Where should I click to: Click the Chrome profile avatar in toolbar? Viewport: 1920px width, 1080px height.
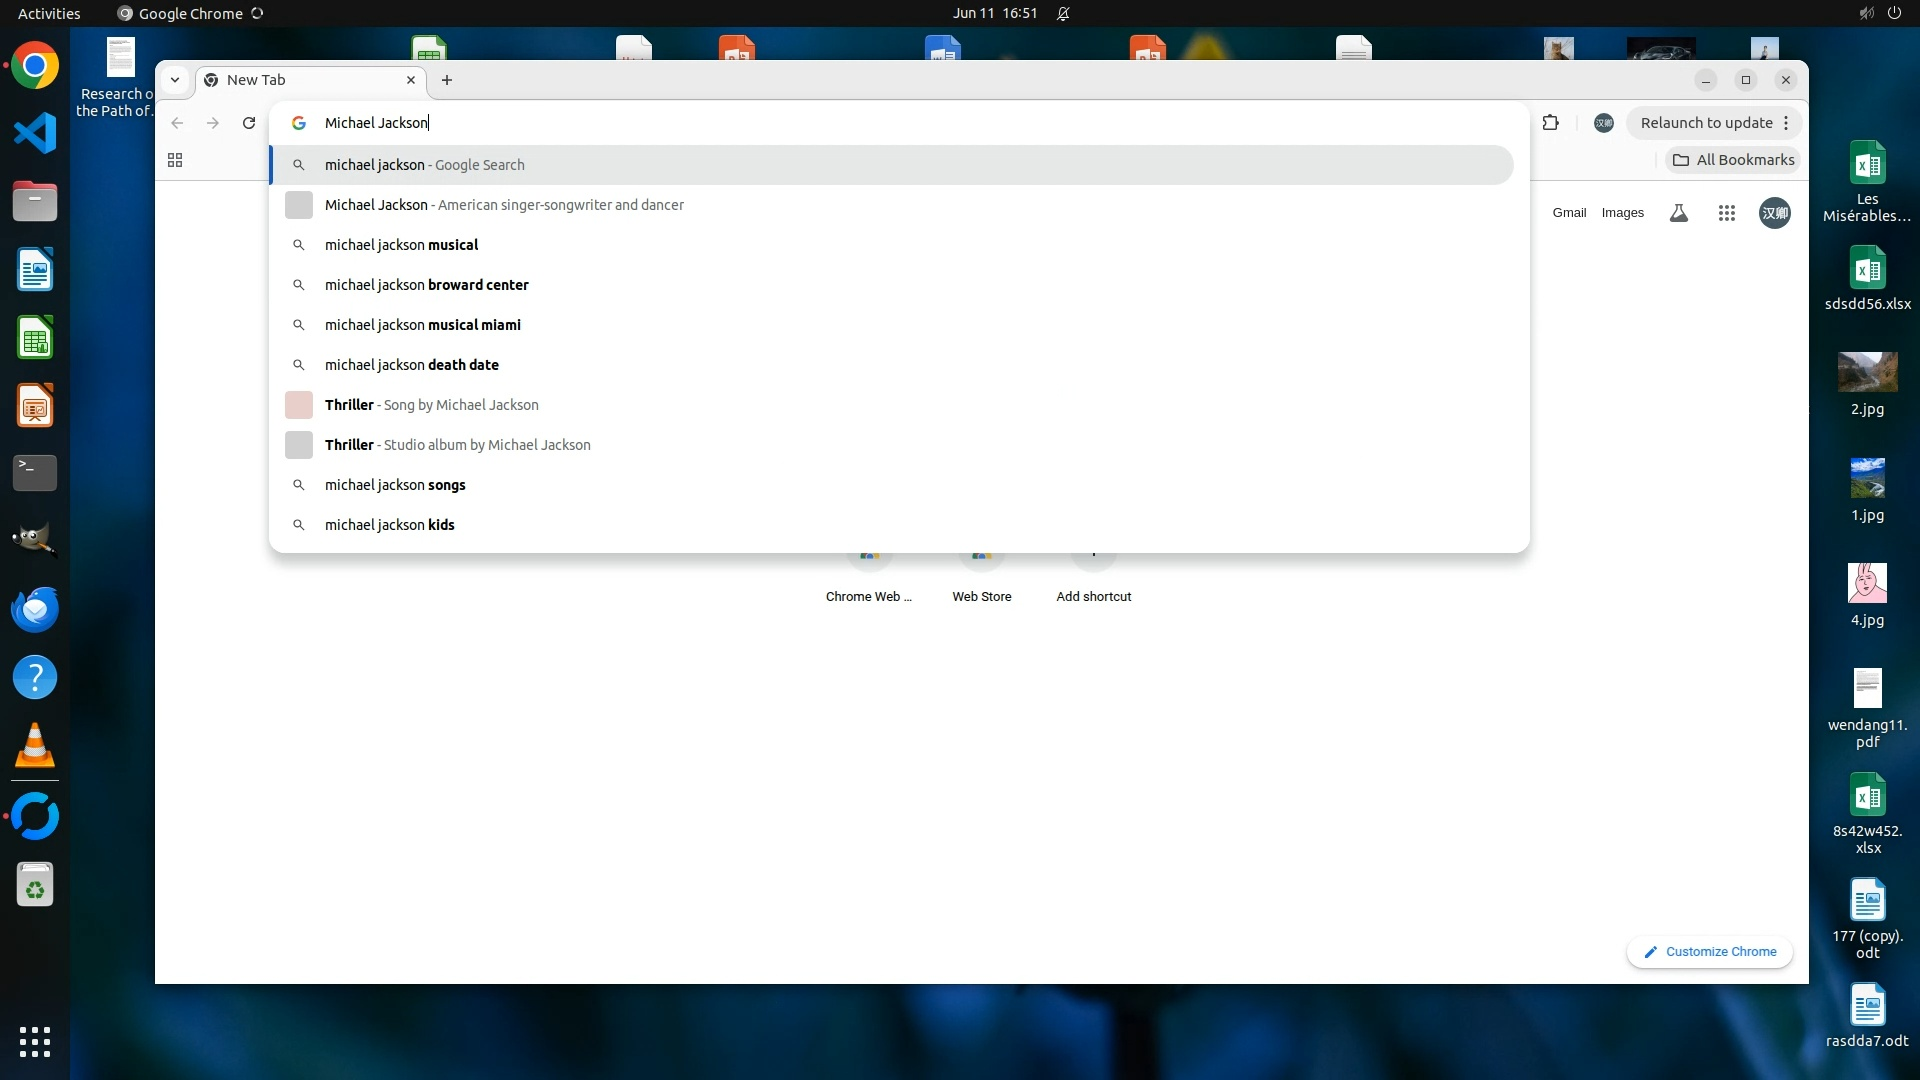click(1604, 123)
